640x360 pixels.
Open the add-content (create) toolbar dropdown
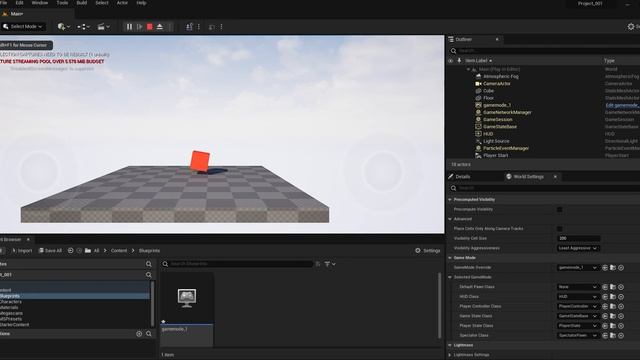(x=64, y=27)
